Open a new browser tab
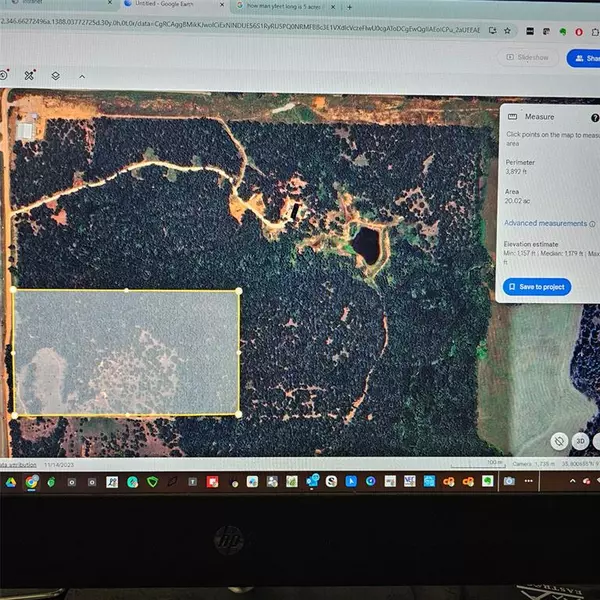Image resolution: width=600 pixels, height=600 pixels. [x=349, y=6]
